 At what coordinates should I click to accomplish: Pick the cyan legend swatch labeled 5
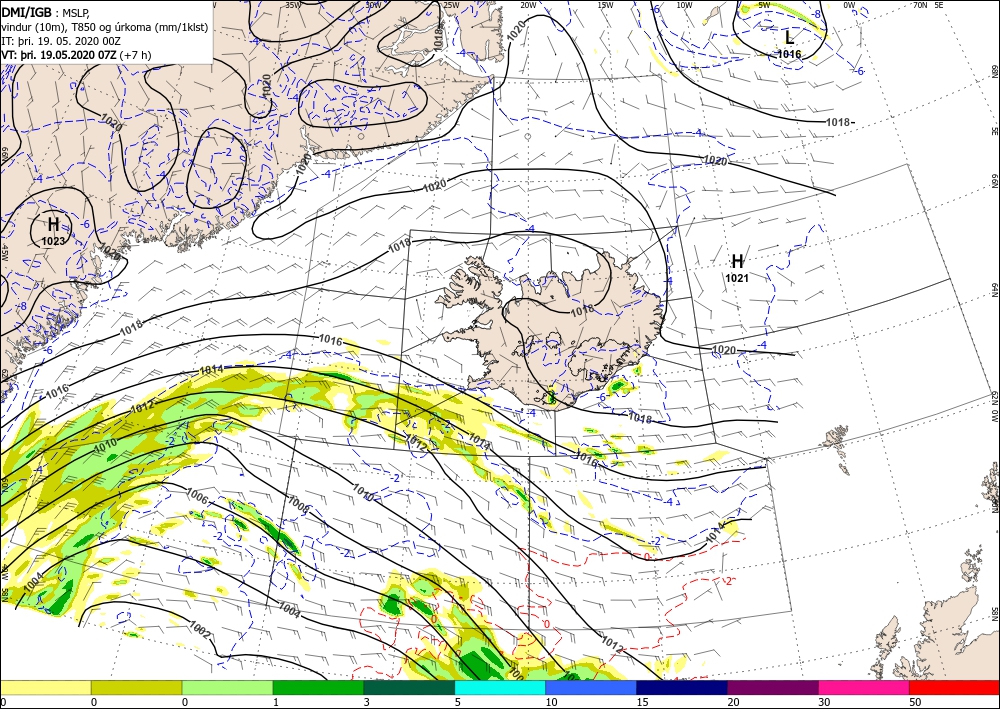[x=500, y=687]
